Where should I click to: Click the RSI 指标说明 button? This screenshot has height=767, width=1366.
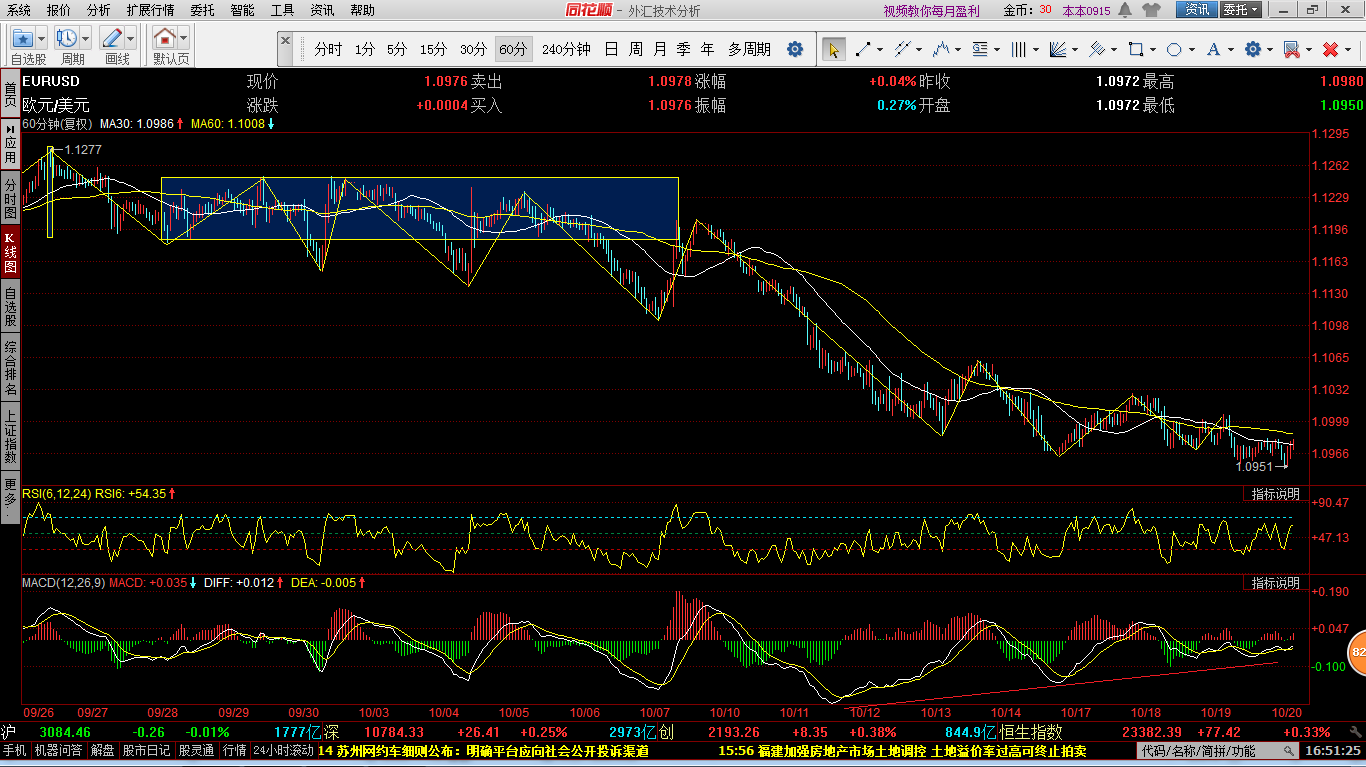pyautogui.click(x=1276, y=494)
